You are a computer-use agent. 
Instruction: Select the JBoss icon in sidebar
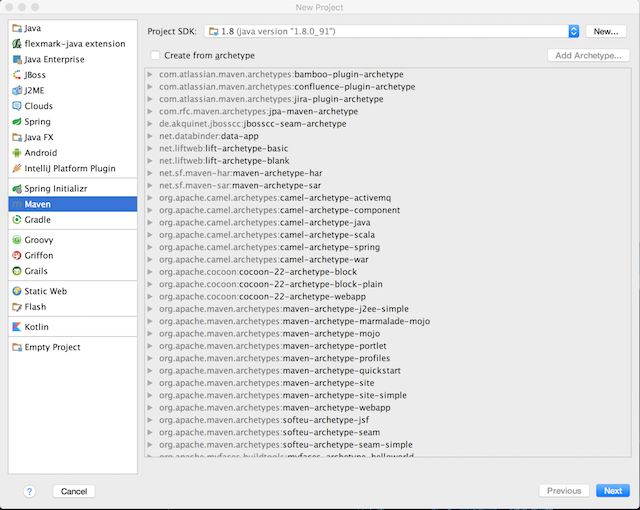tap(17, 75)
